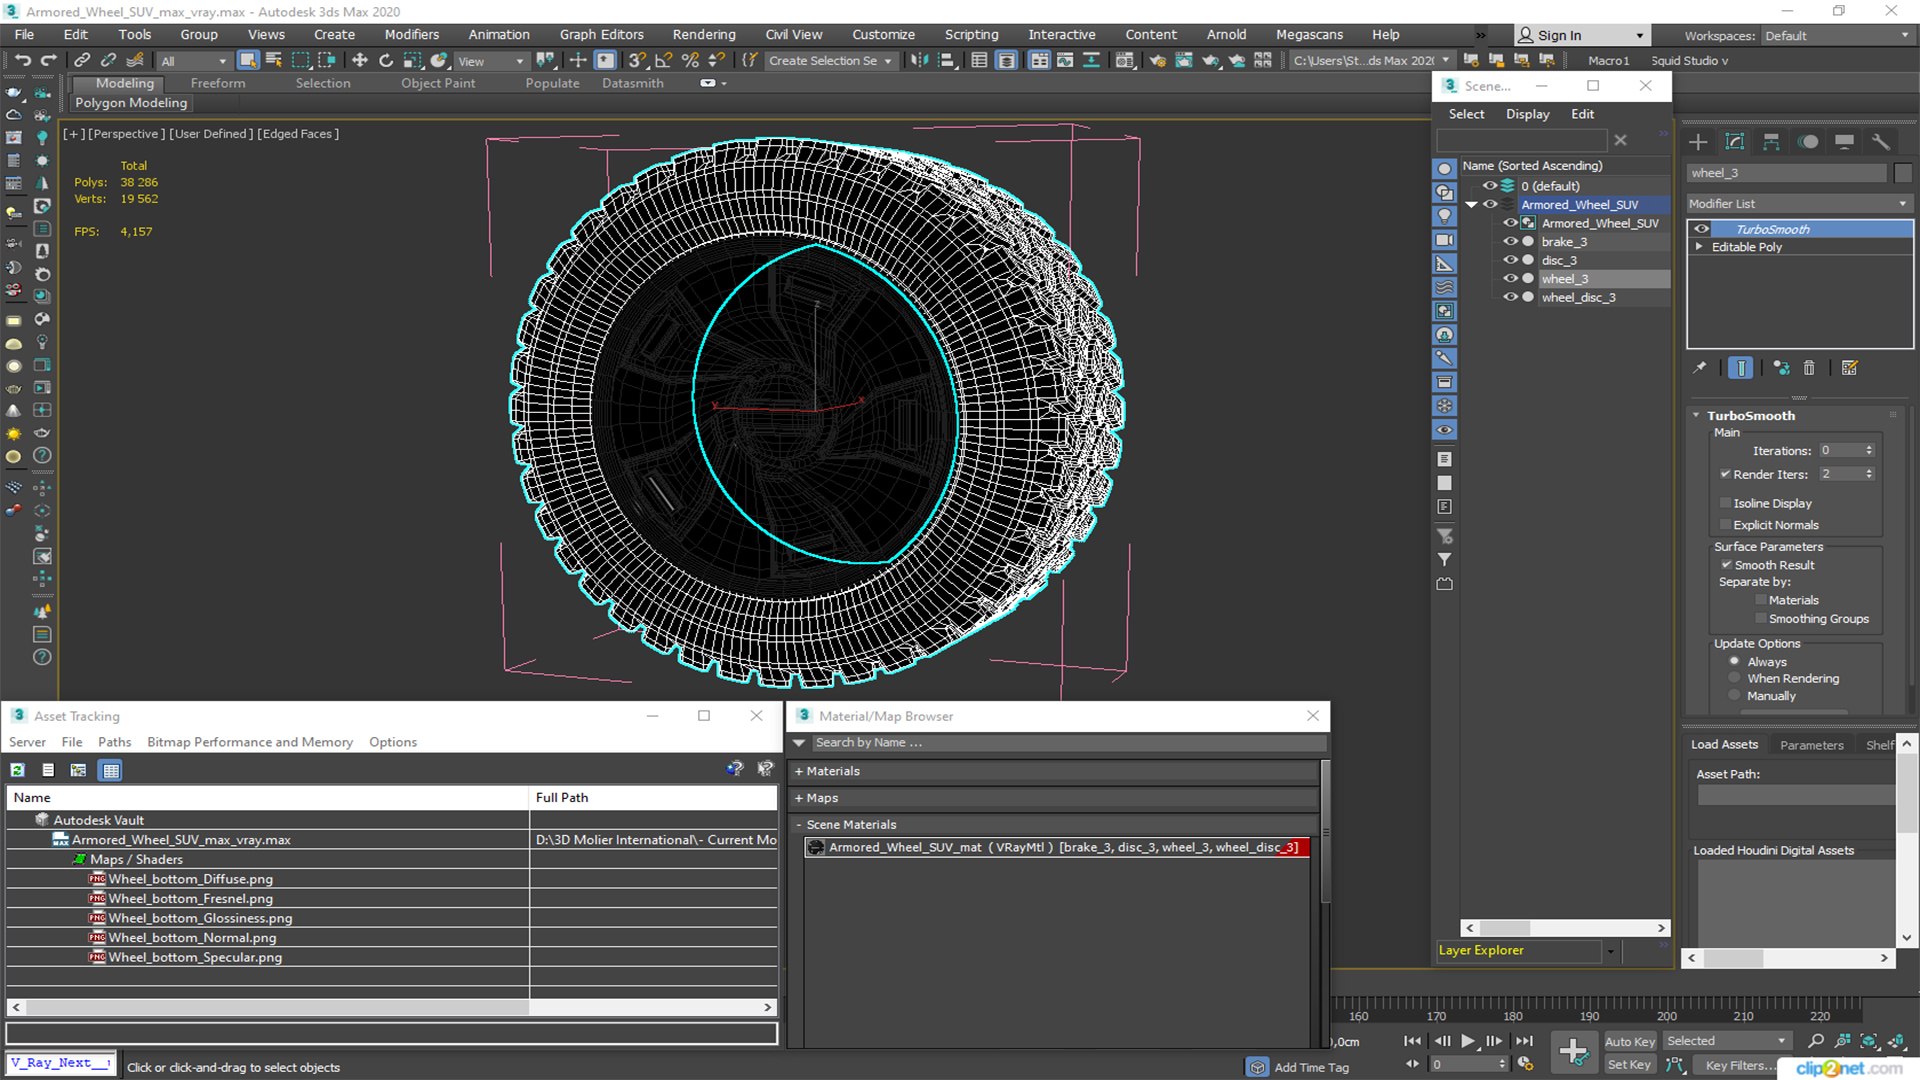Open the Modifier List dropdown

point(1798,204)
